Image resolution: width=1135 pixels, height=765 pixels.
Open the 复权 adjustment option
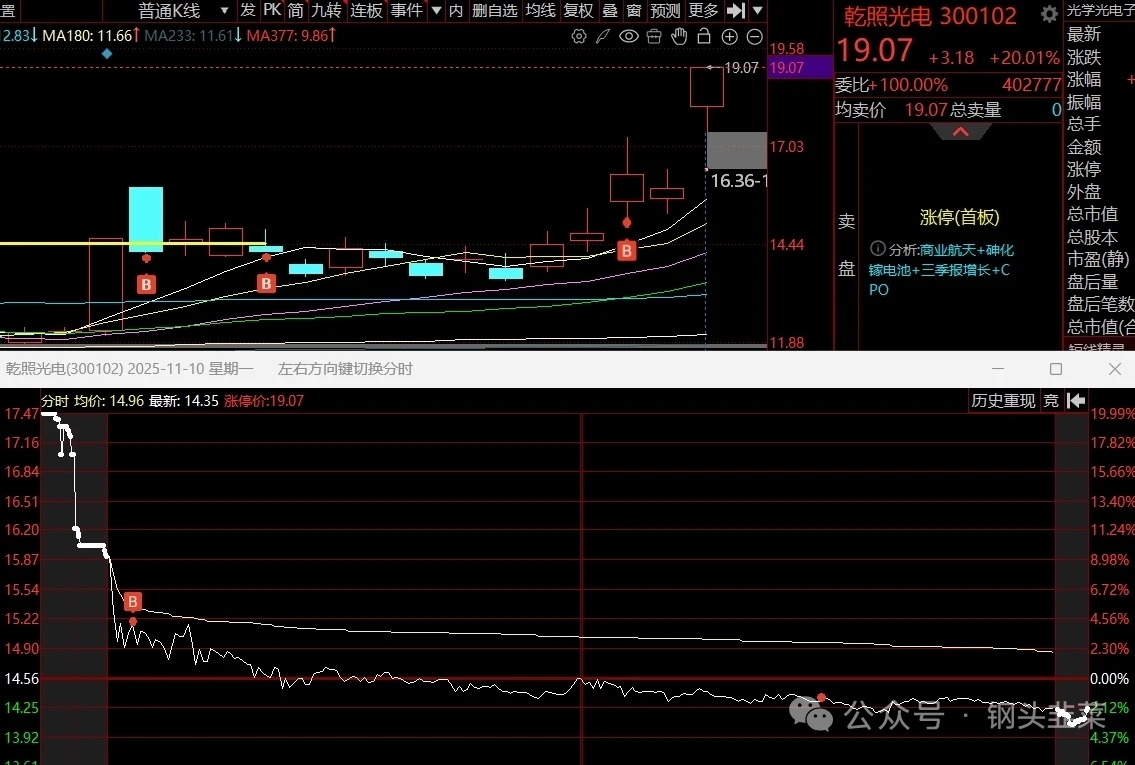[x=578, y=10]
